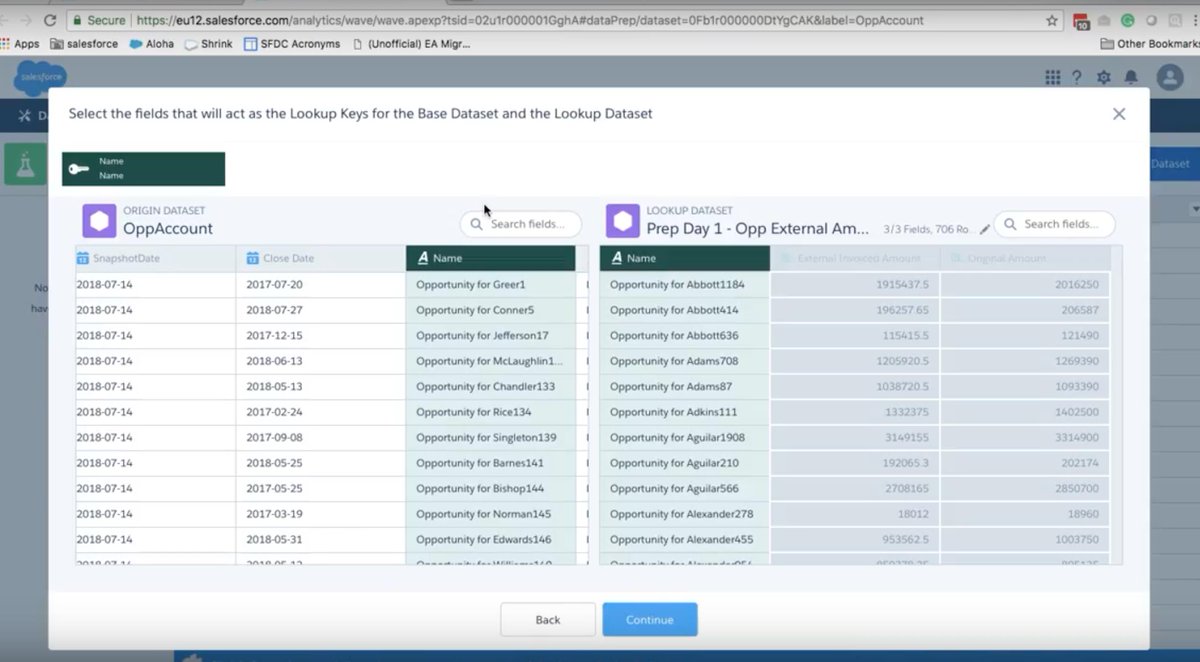Click the green circular extension icon

coord(1128,20)
